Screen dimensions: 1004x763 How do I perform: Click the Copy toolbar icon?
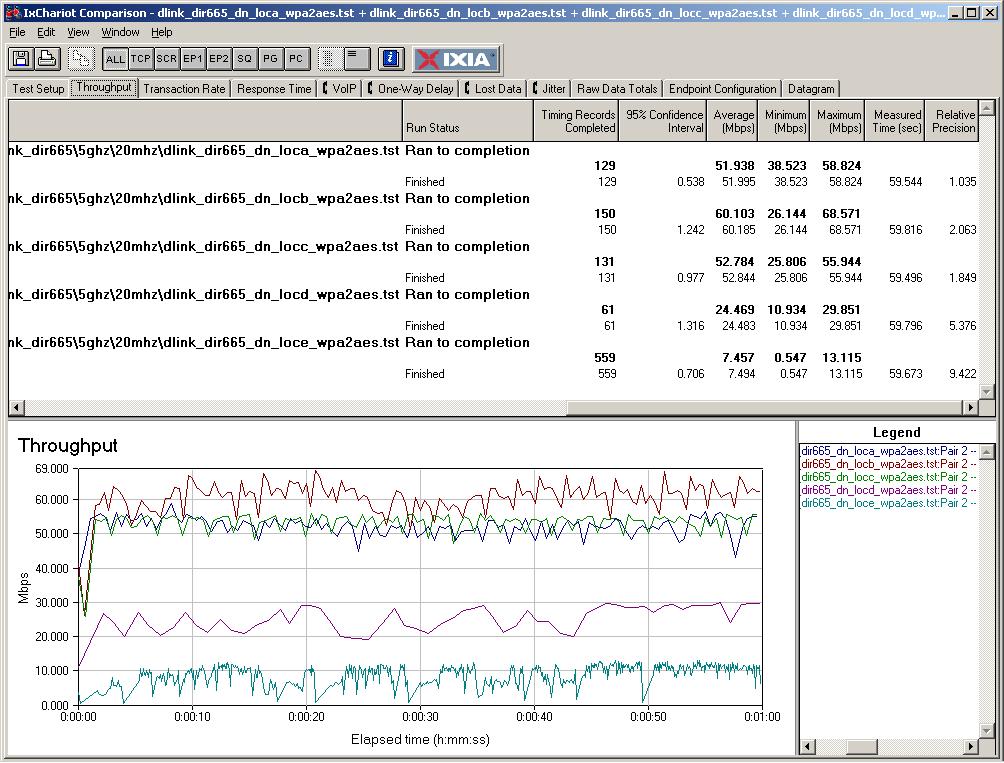(x=81, y=59)
